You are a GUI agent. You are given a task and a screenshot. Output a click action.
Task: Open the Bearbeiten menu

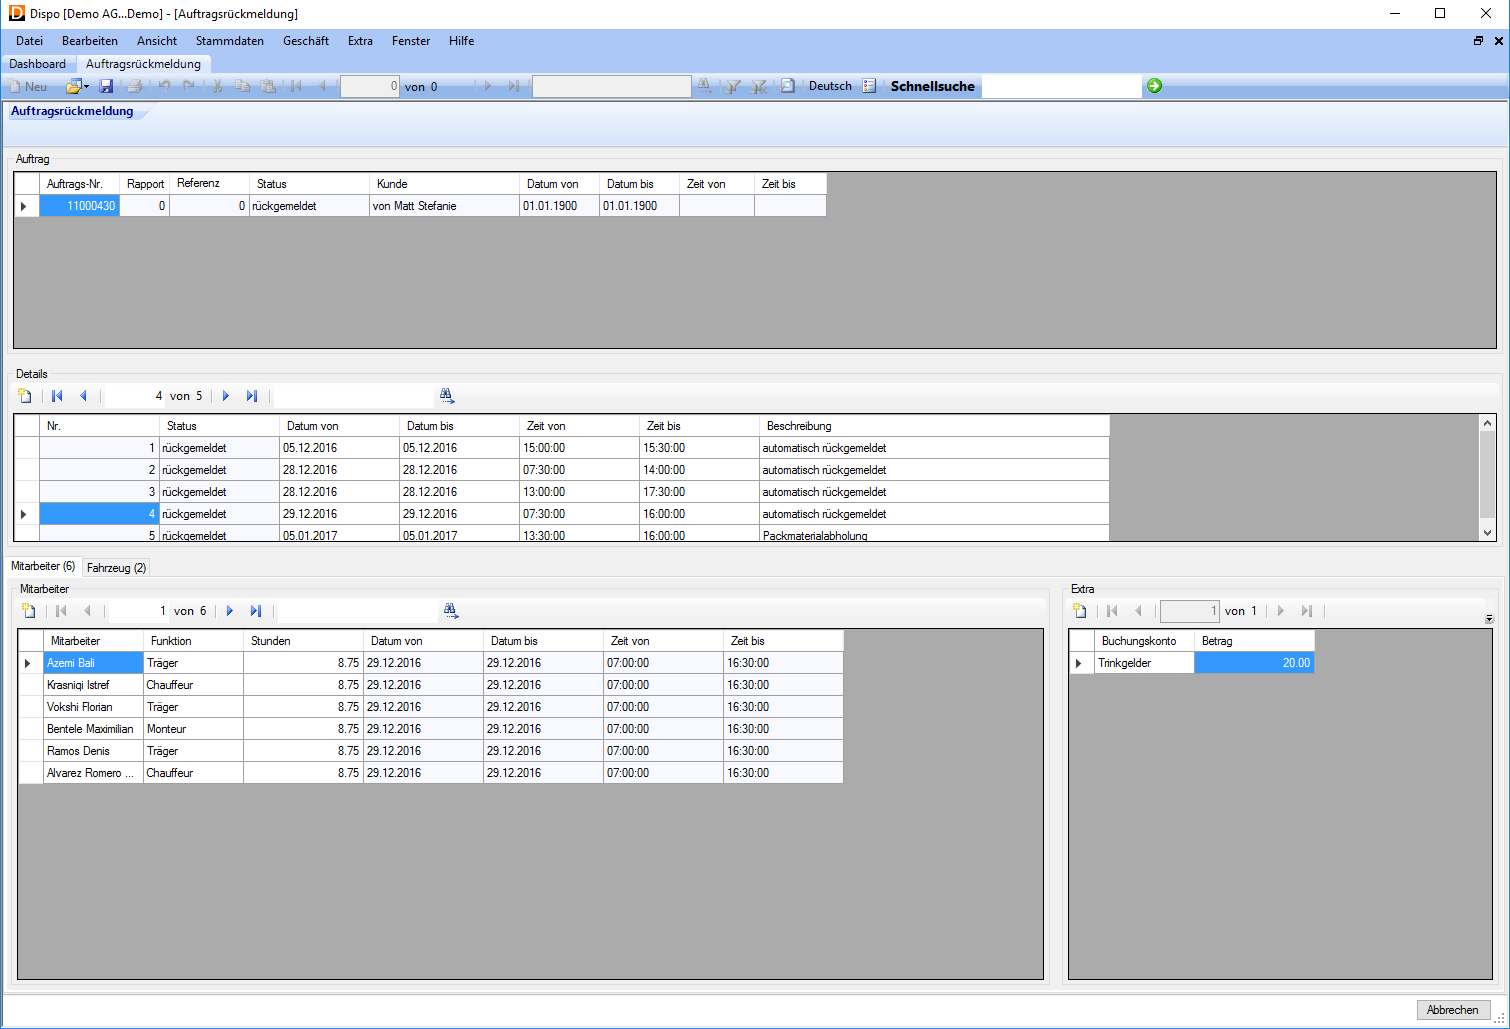tap(90, 41)
